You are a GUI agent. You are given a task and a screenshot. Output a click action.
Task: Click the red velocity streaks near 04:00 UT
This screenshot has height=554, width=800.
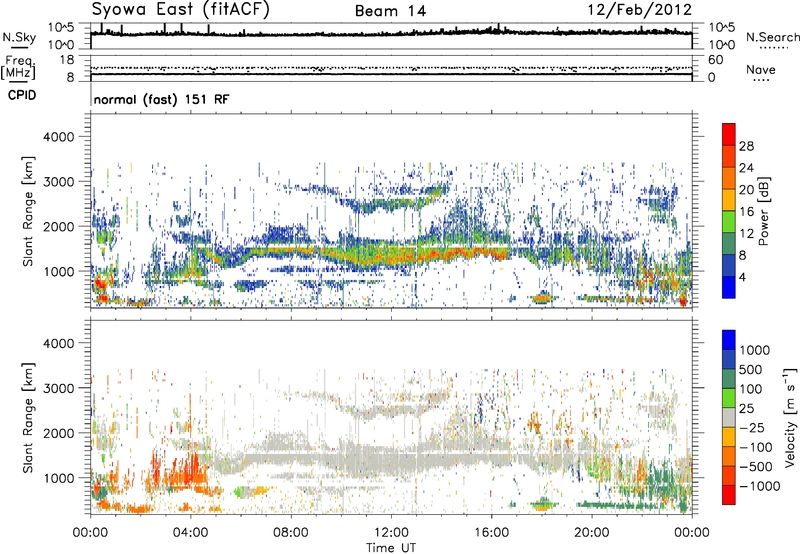click(x=189, y=472)
